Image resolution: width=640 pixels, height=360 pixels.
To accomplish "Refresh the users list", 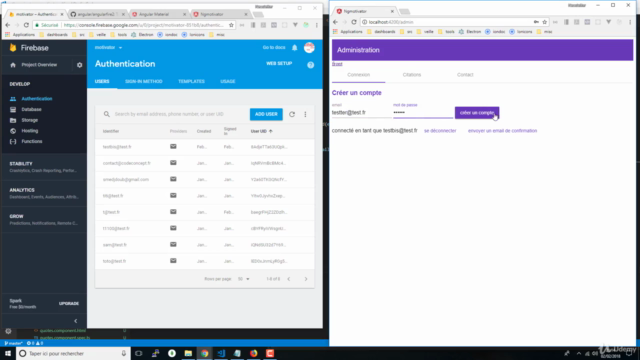I will (x=292, y=114).
